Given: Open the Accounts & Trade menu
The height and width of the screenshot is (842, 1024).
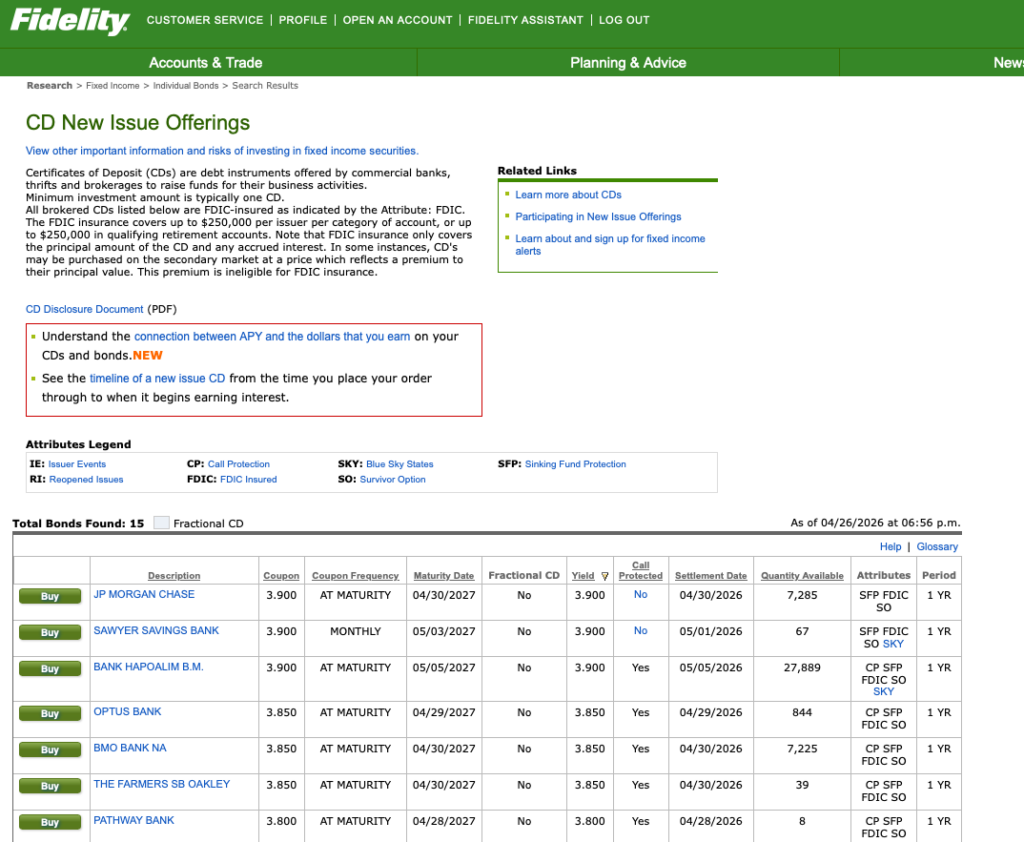Looking at the screenshot, I should 205,62.
